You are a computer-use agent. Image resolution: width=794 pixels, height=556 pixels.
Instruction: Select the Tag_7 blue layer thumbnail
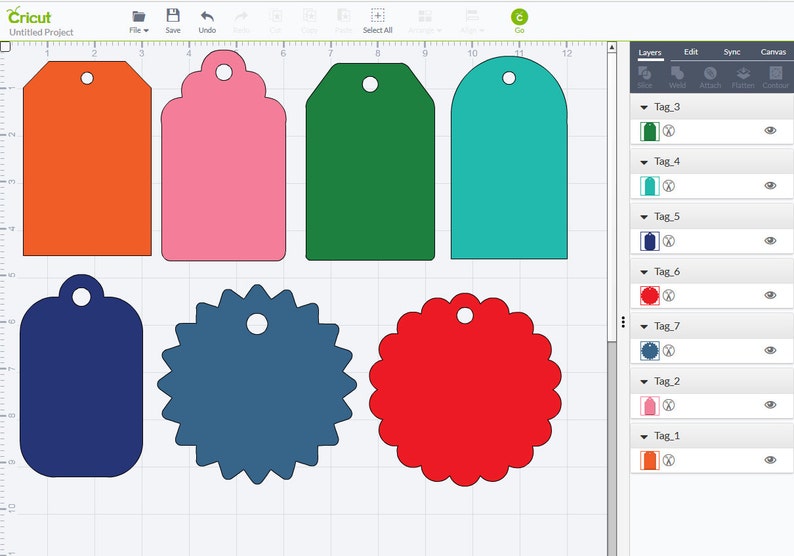click(x=650, y=350)
